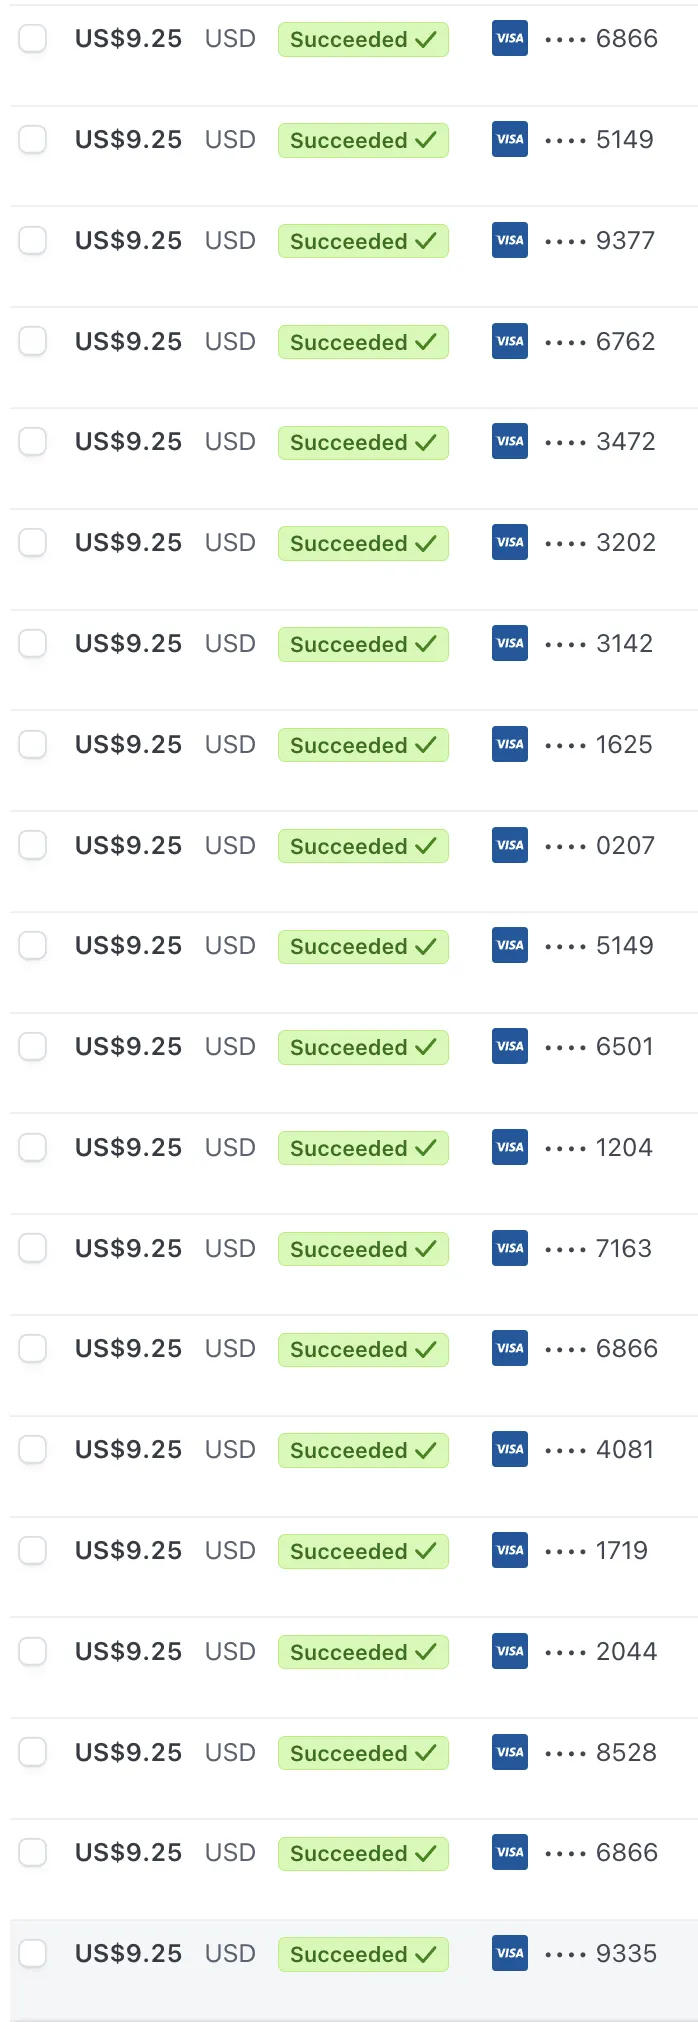Click the Visa logo next to 3202
The width and height of the screenshot is (698, 2022).
[510, 542]
